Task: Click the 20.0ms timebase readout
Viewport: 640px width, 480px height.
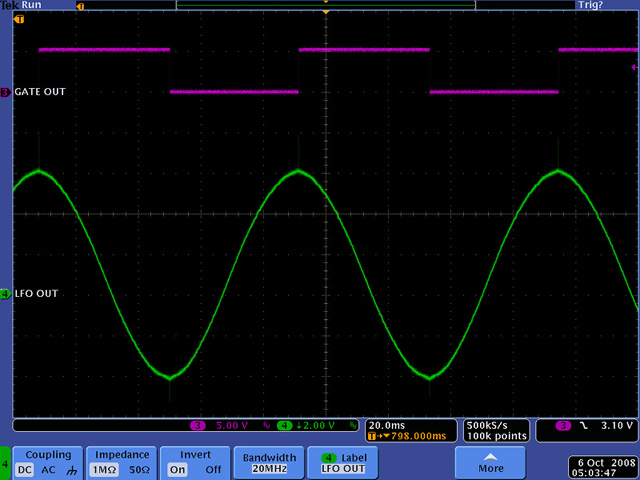Action: tap(387, 425)
